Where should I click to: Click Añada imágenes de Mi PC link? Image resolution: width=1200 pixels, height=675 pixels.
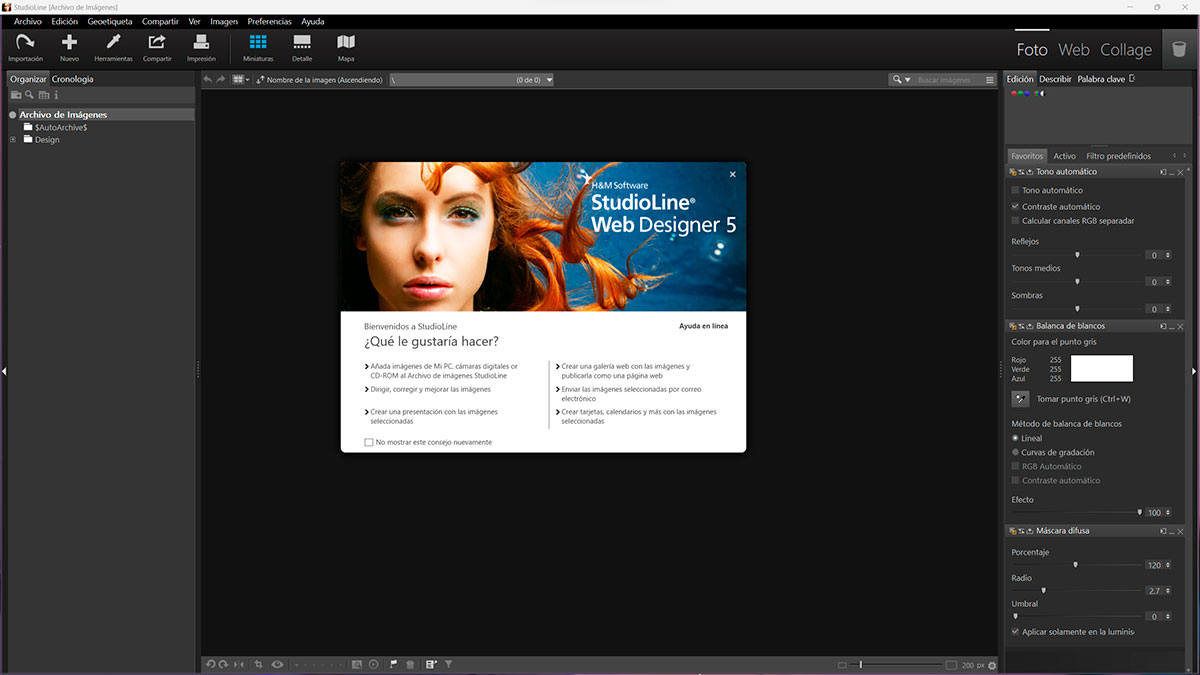click(442, 371)
